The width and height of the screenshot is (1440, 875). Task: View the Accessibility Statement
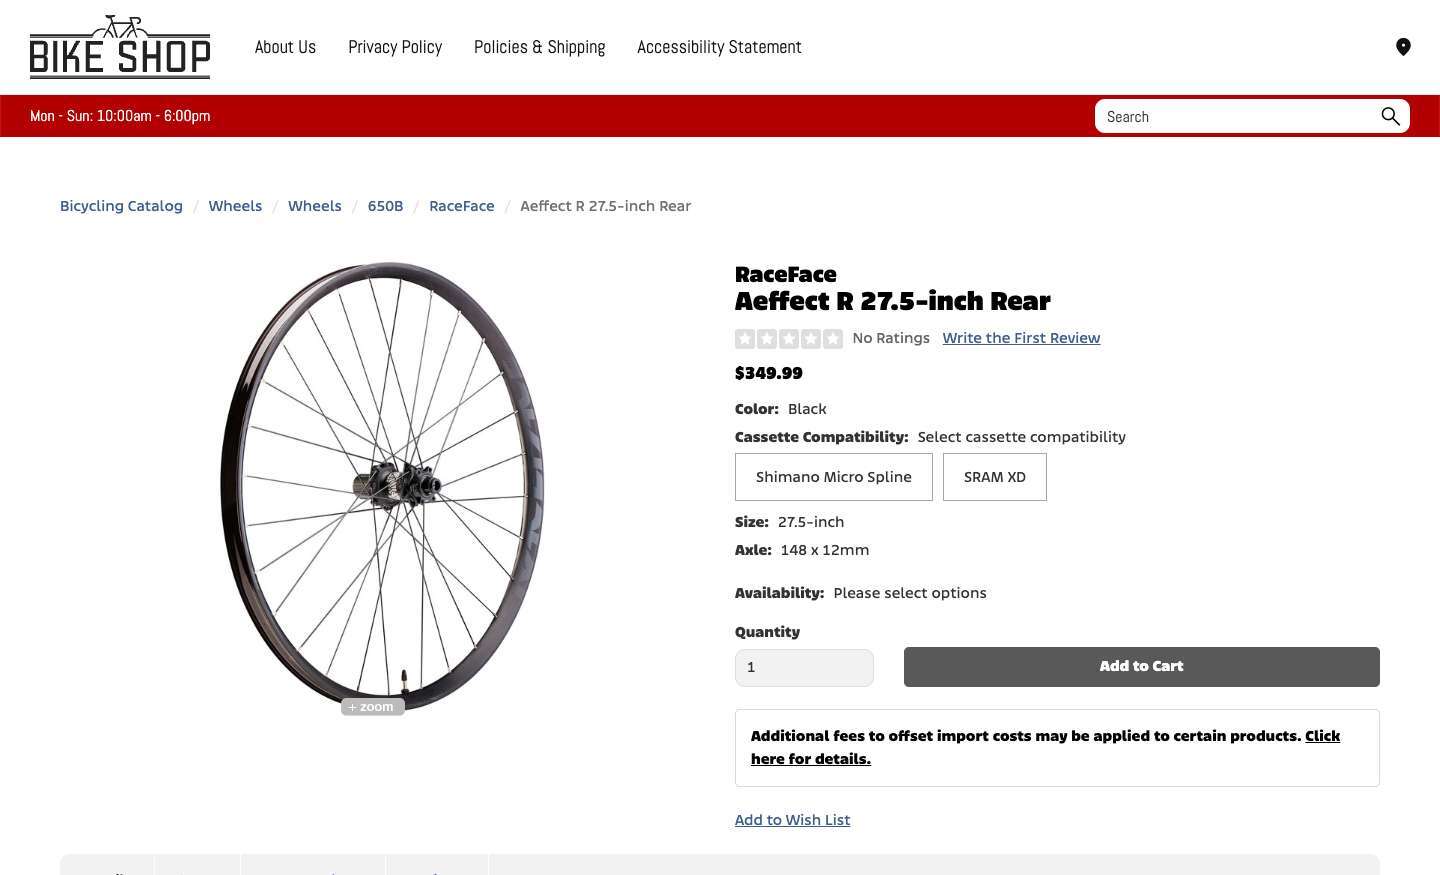[719, 47]
